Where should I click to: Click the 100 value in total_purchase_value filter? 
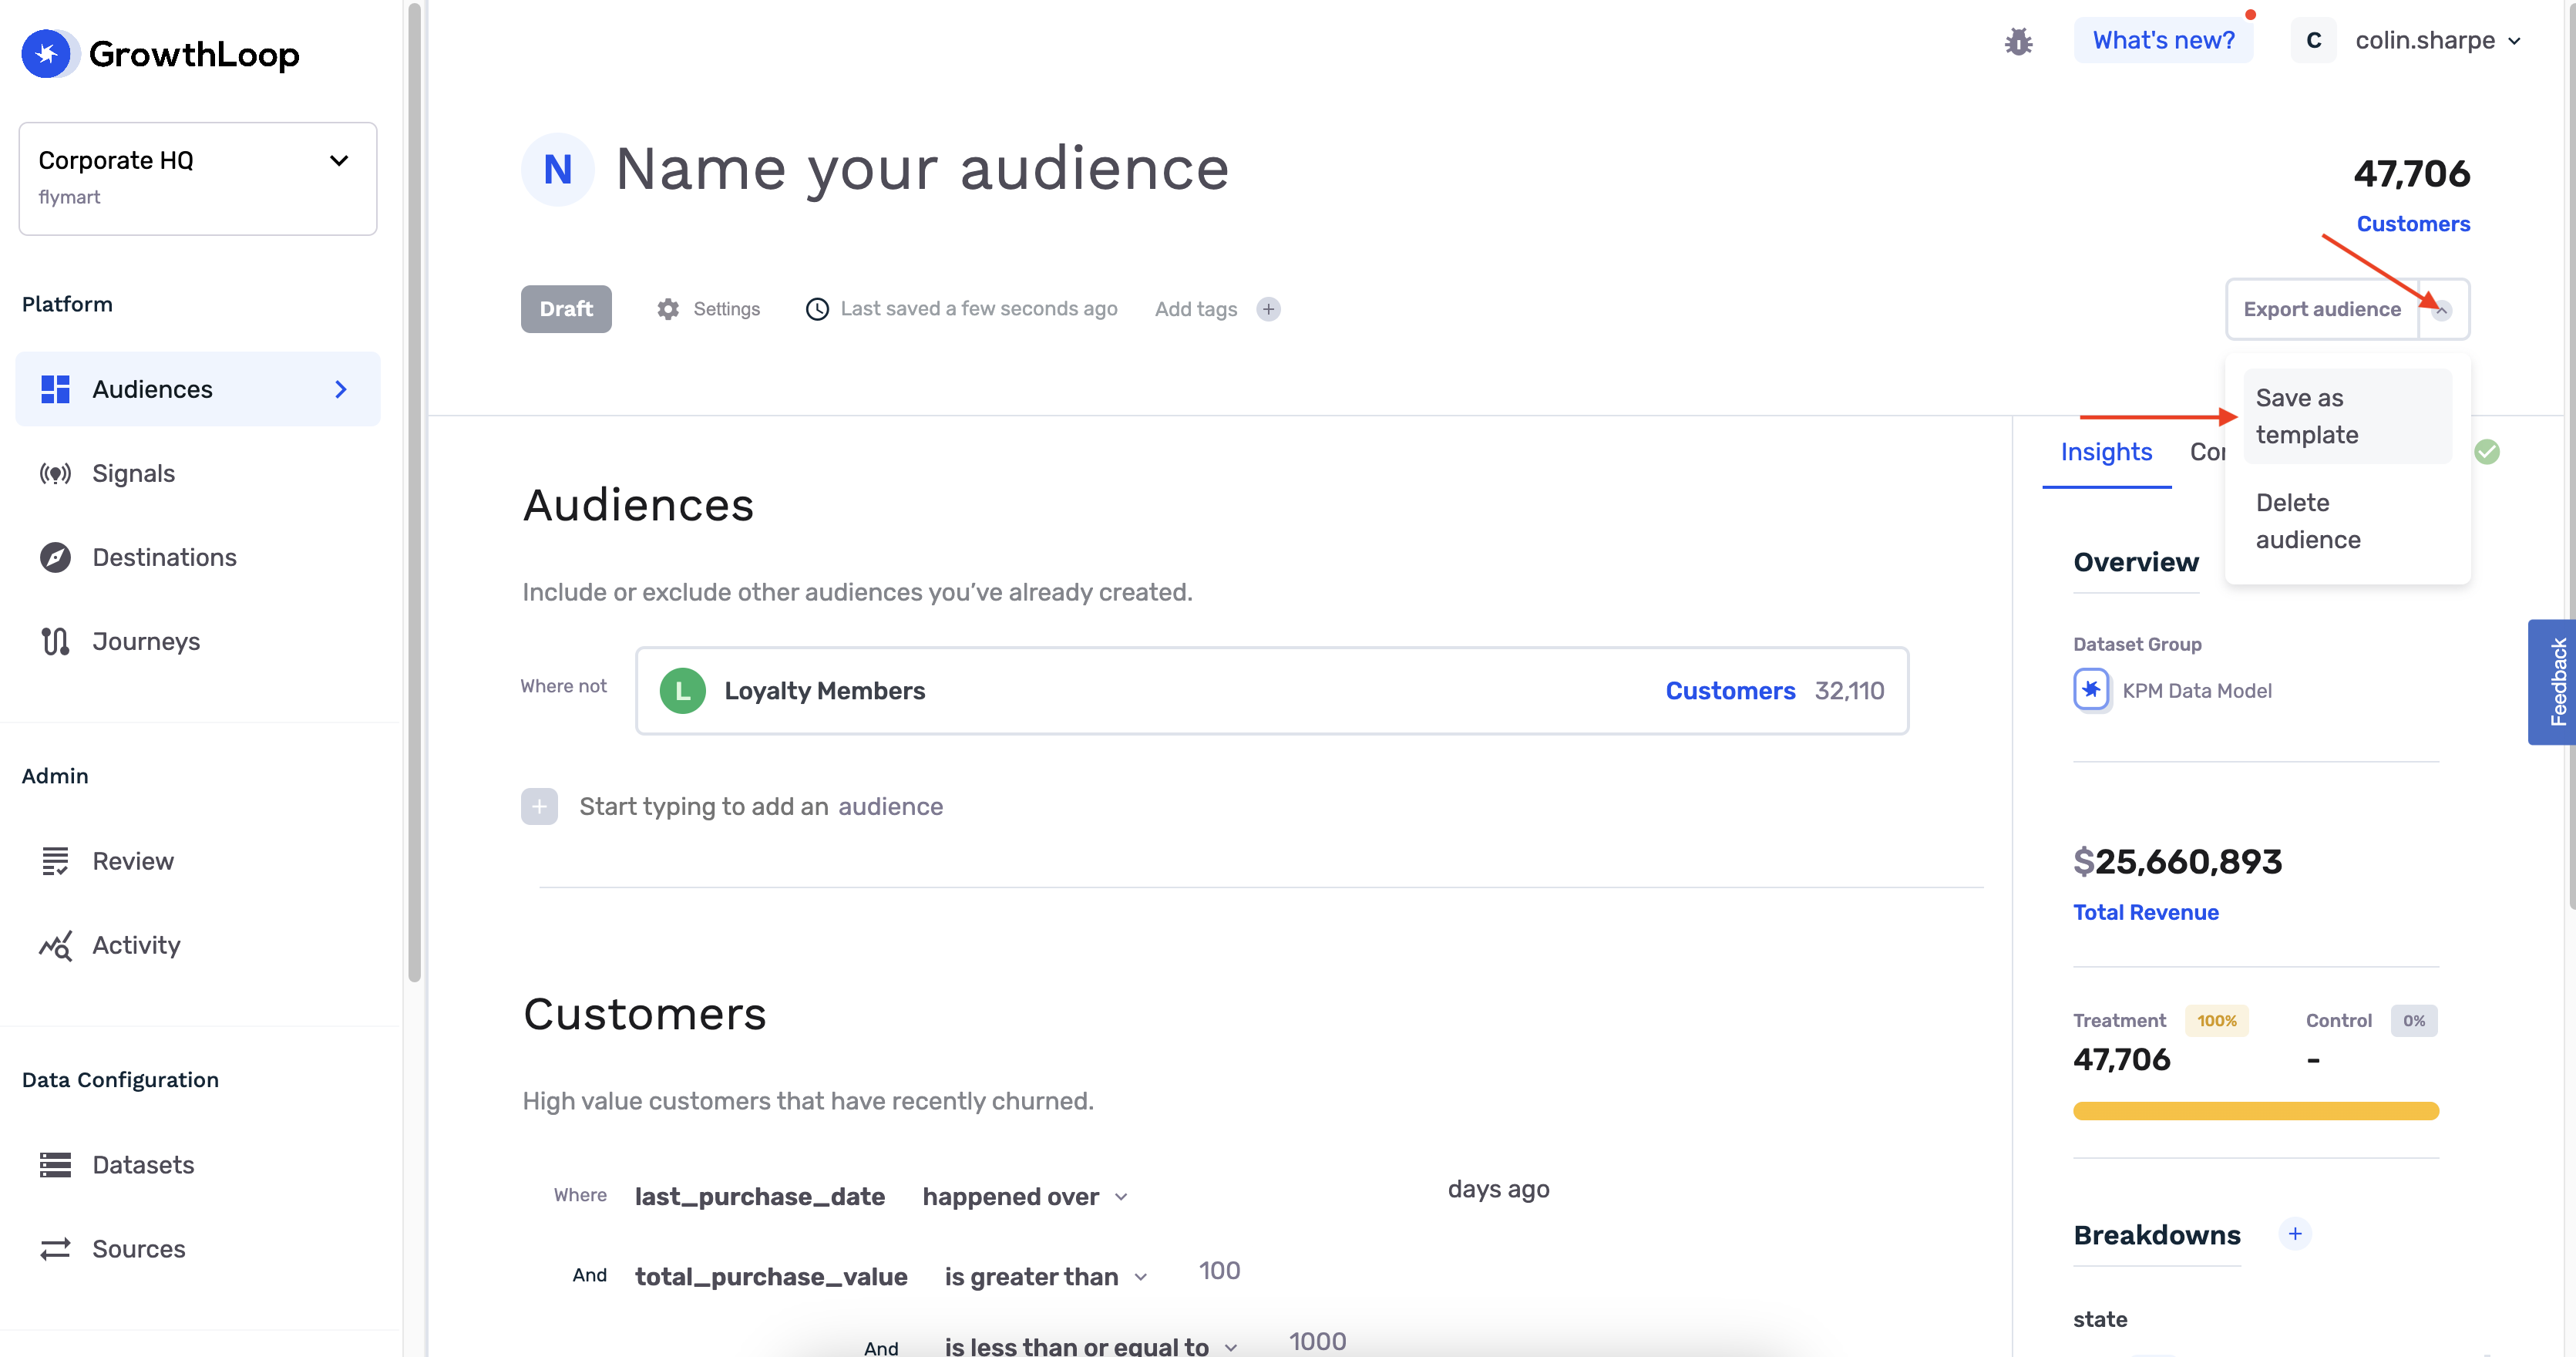(x=1219, y=1270)
